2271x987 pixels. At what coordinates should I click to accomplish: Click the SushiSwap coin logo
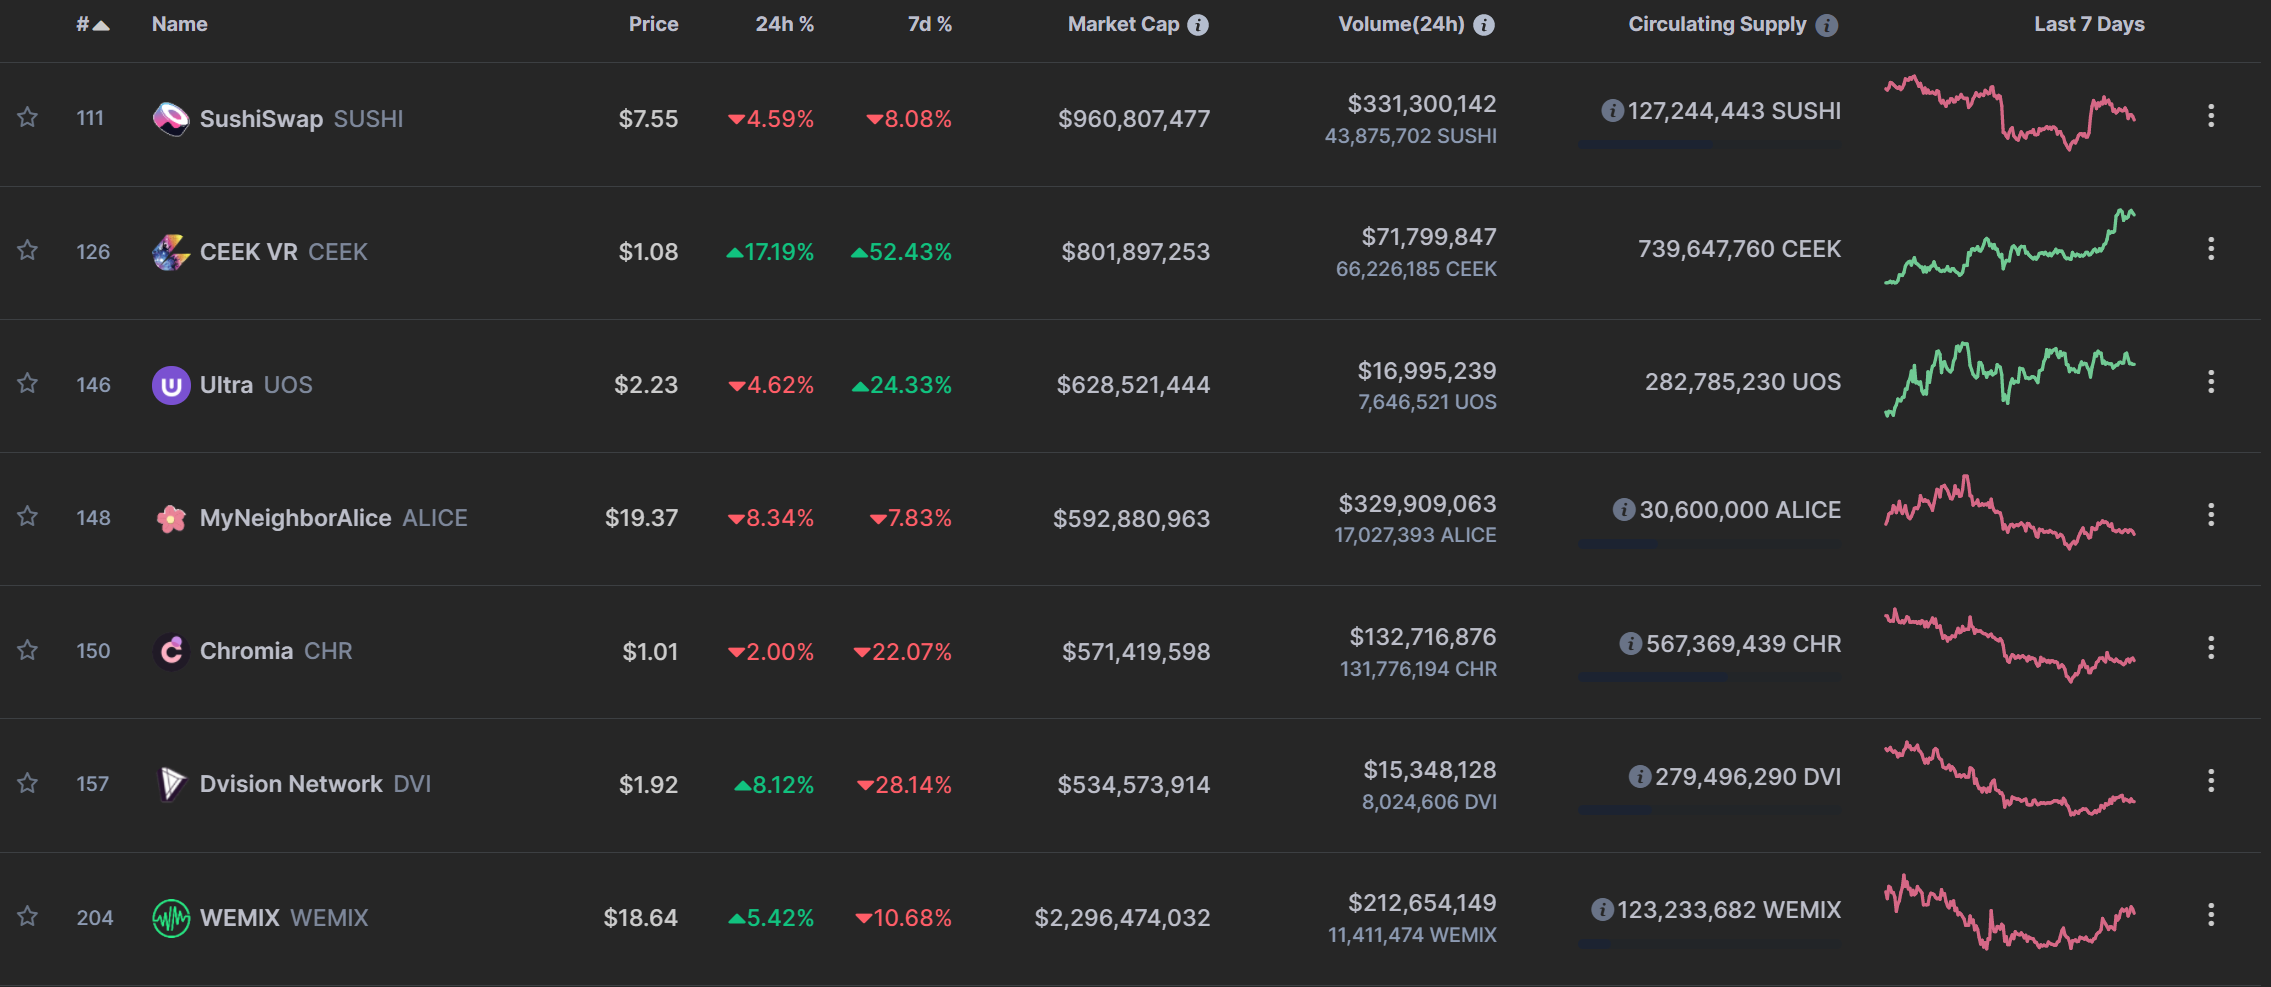pos(171,119)
